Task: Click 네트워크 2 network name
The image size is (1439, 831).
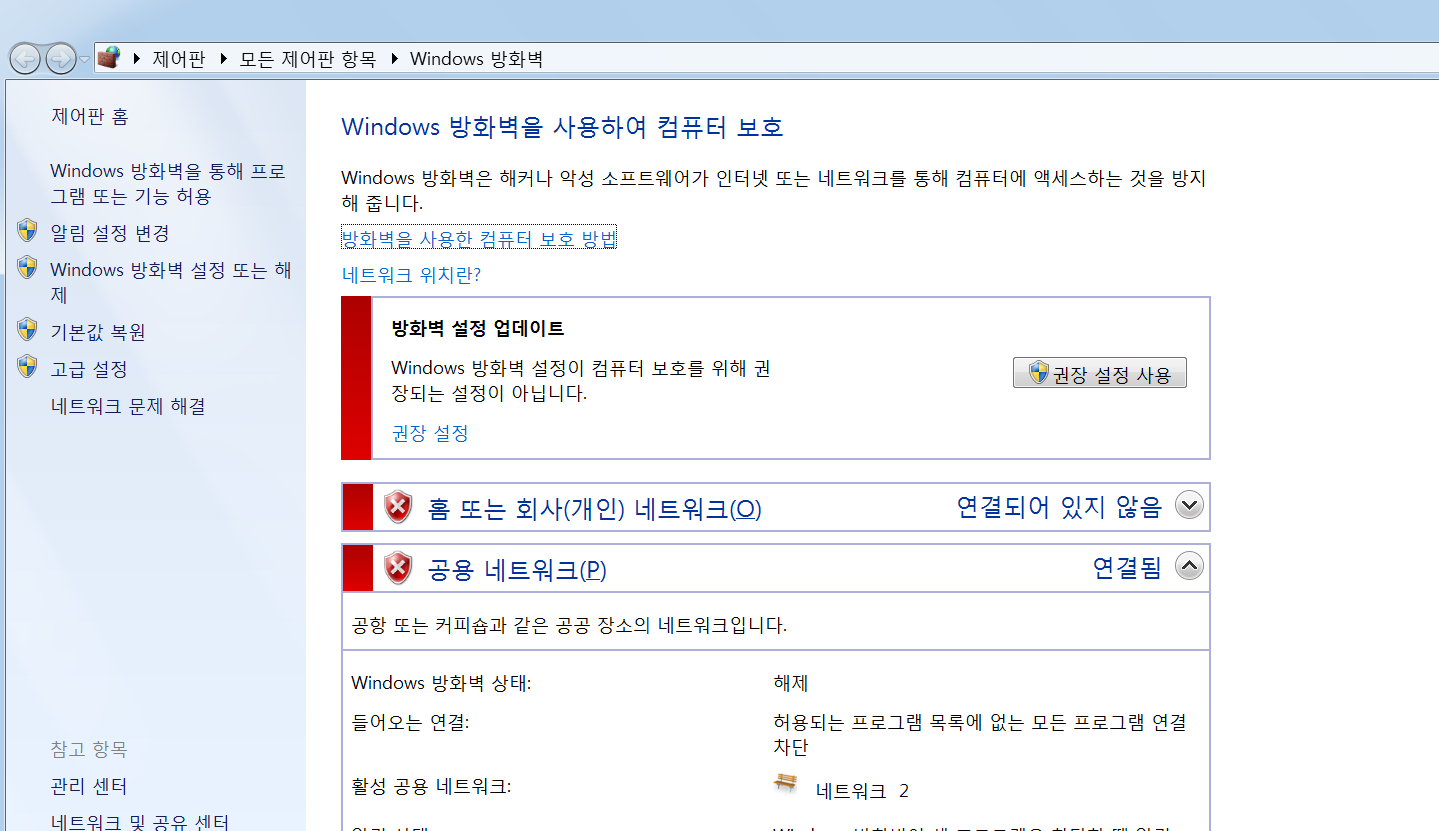Action: 863,791
